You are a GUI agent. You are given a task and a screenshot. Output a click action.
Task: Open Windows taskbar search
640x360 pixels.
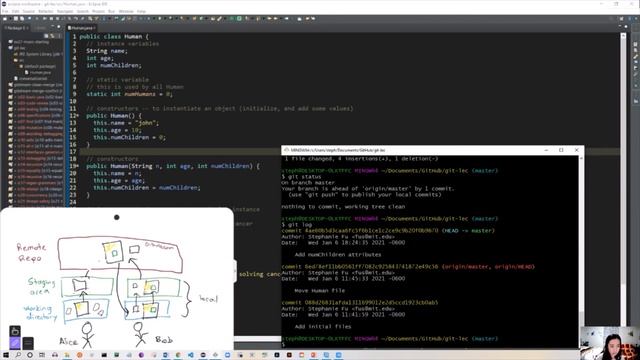[18, 355]
